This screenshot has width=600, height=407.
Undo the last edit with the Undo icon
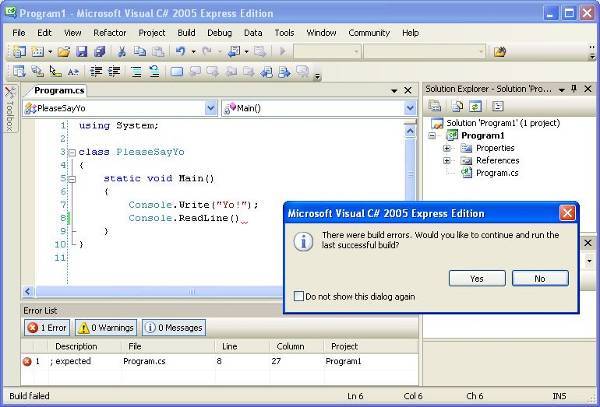180,51
